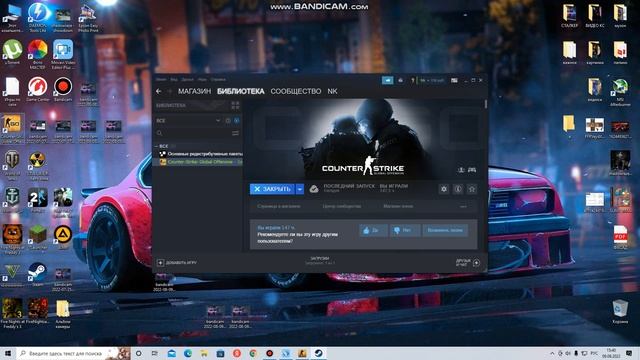Click the Windows Start button
Viewport: 640px width, 360px height.
[8, 353]
